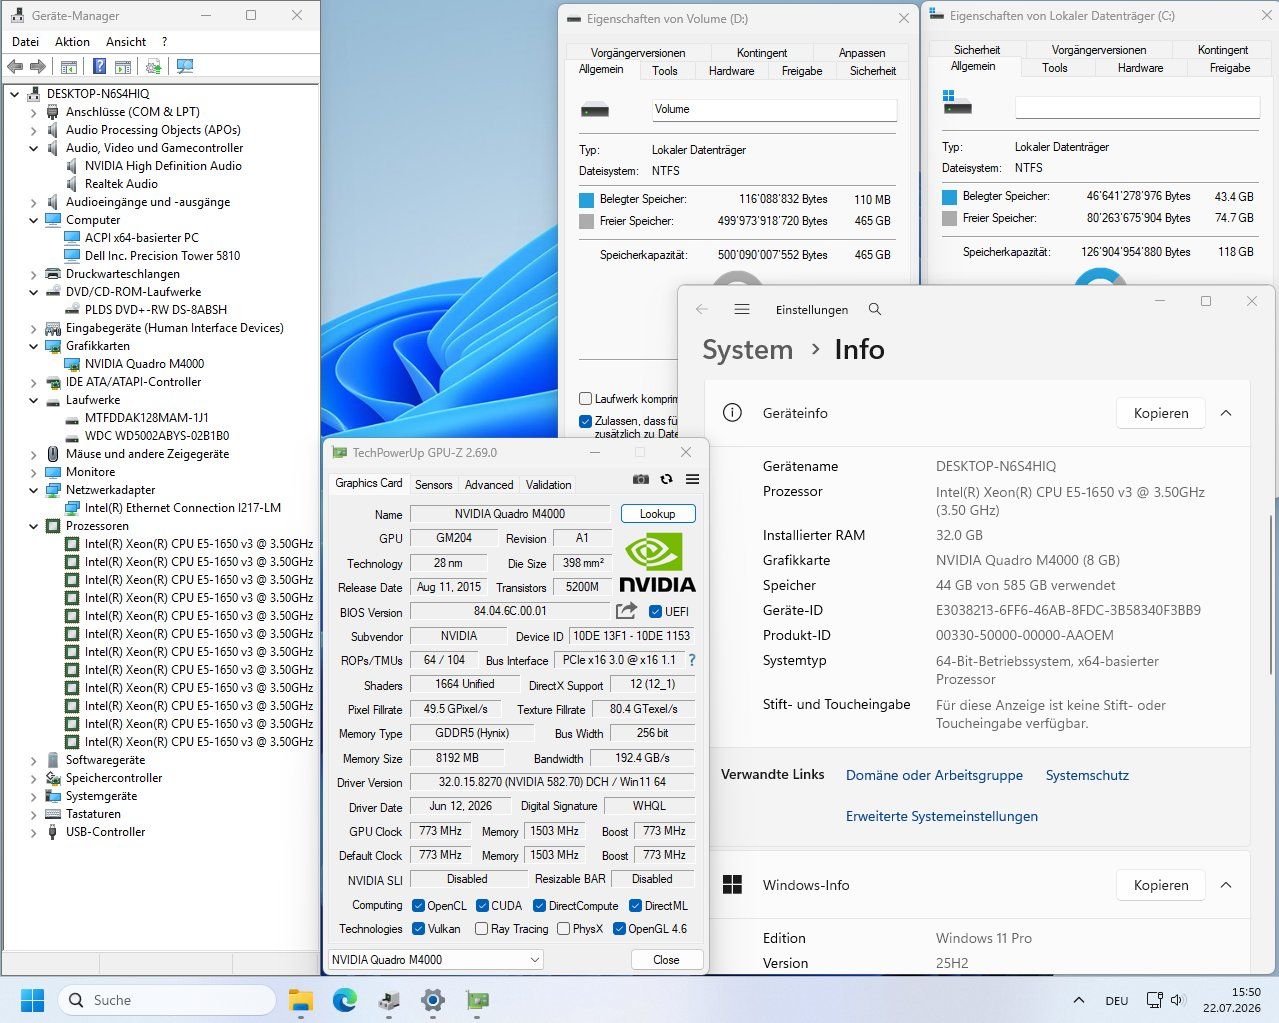Click the NVIDIA logo in GPU-Z

click(x=657, y=562)
